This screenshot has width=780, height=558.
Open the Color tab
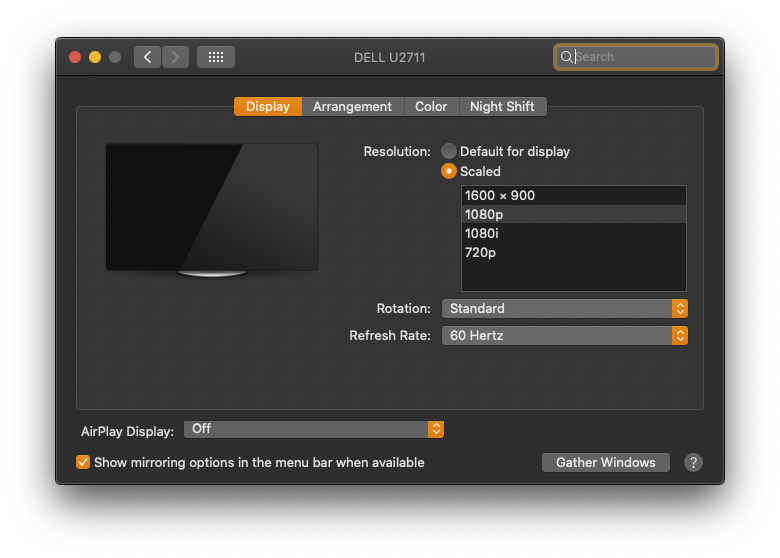[x=431, y=106]
